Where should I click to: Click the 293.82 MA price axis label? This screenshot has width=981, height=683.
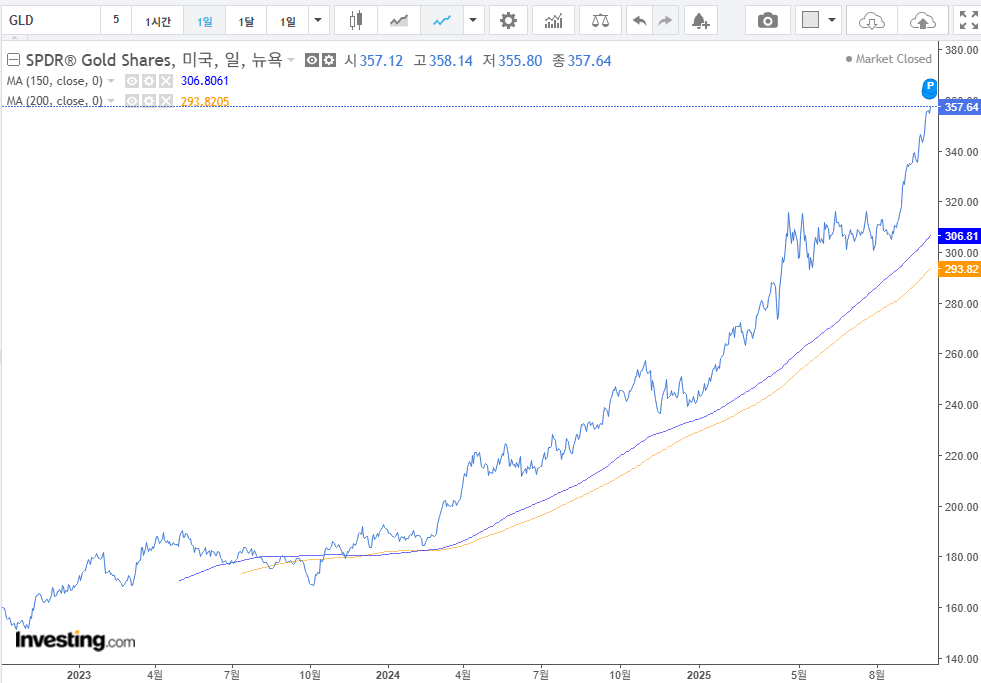tap(960, 269)
